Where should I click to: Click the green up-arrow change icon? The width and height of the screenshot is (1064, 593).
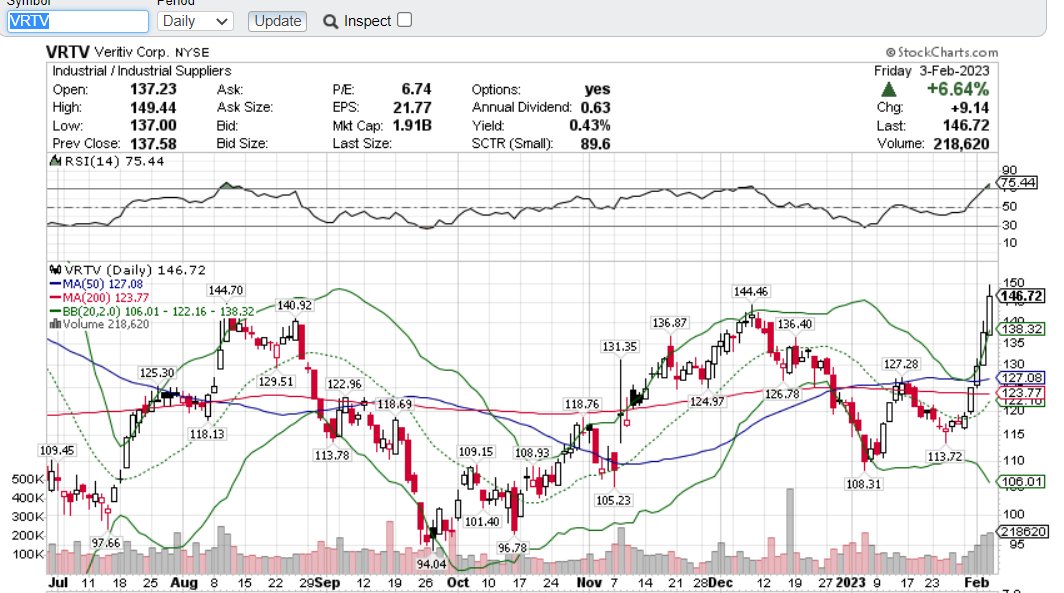point(888,90)
